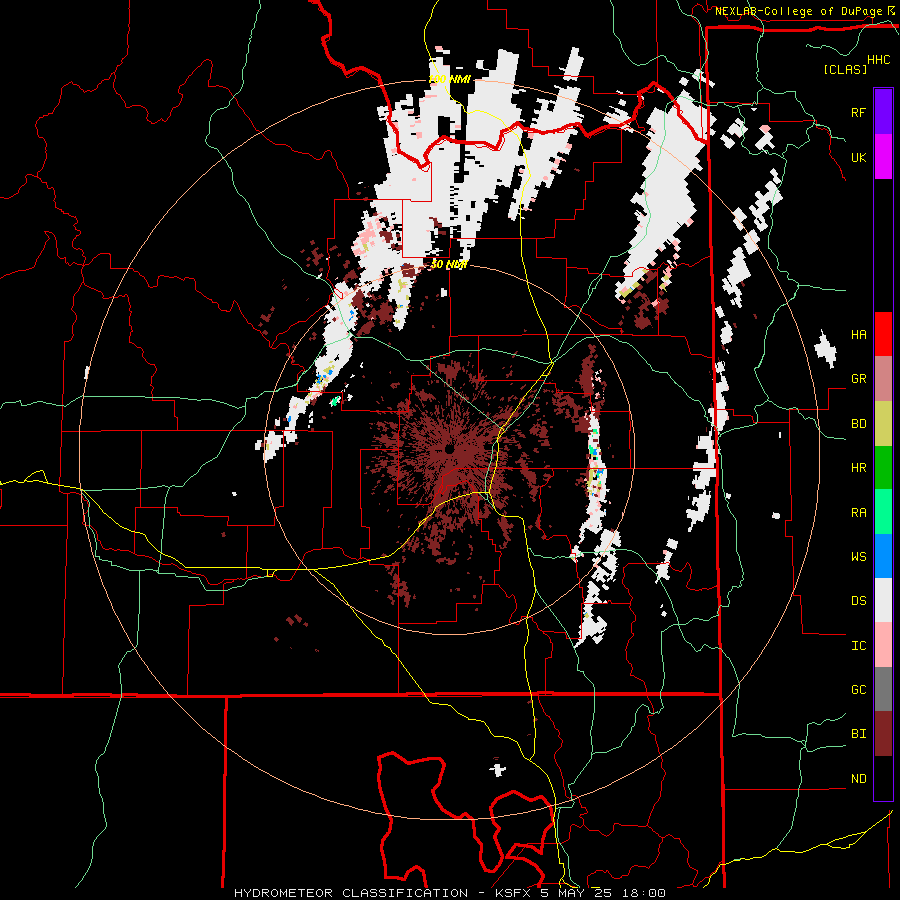Click the UK legend label

tap(858, 157)
